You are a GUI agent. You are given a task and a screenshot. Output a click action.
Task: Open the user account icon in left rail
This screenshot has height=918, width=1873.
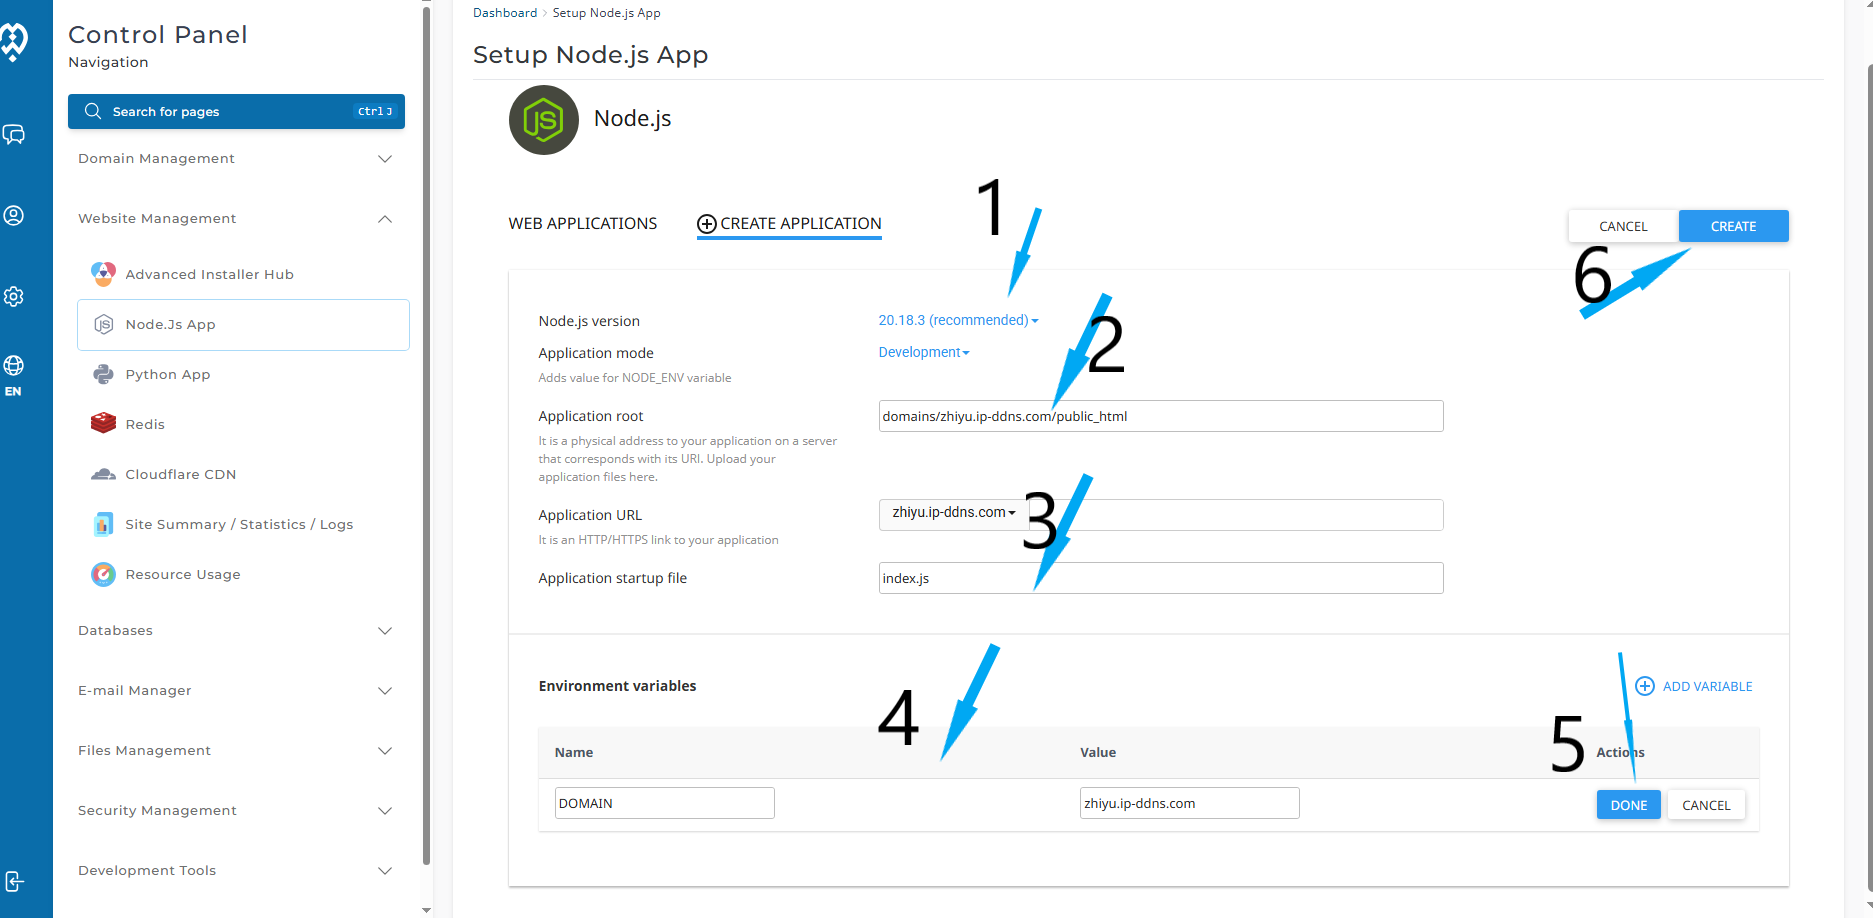click(14, 215)
